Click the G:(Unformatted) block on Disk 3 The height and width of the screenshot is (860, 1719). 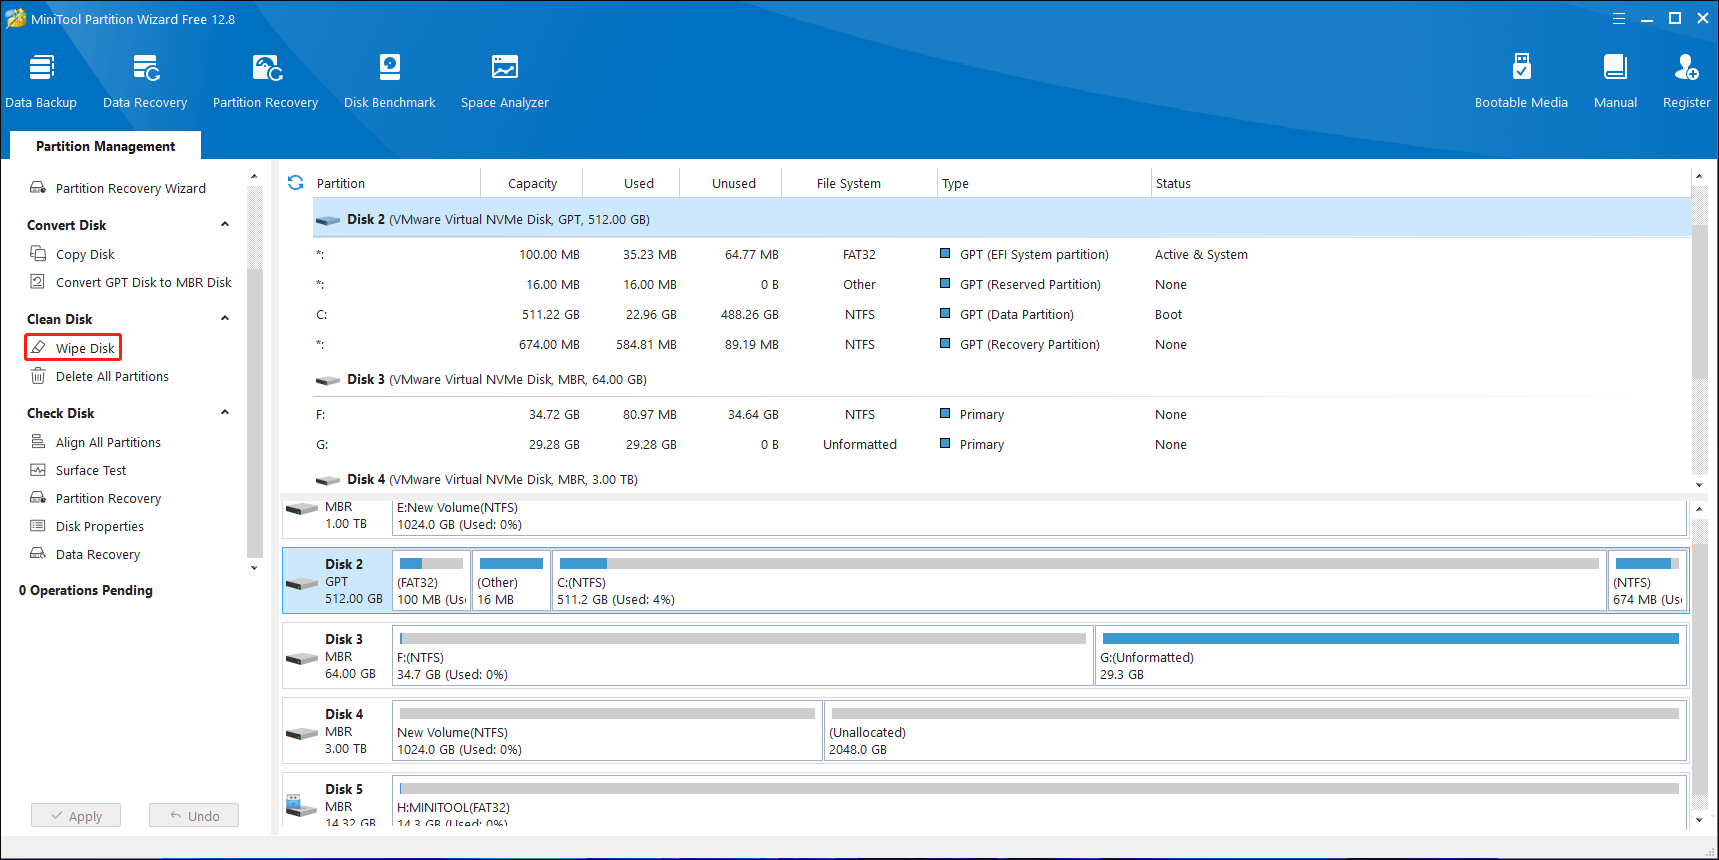[1391, 656]
